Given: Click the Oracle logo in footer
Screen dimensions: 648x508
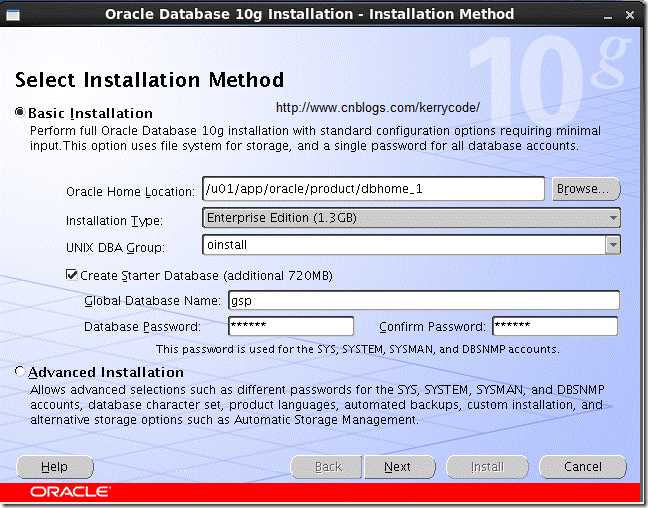Looking at the screenshot, I should (x=70, y=491).
